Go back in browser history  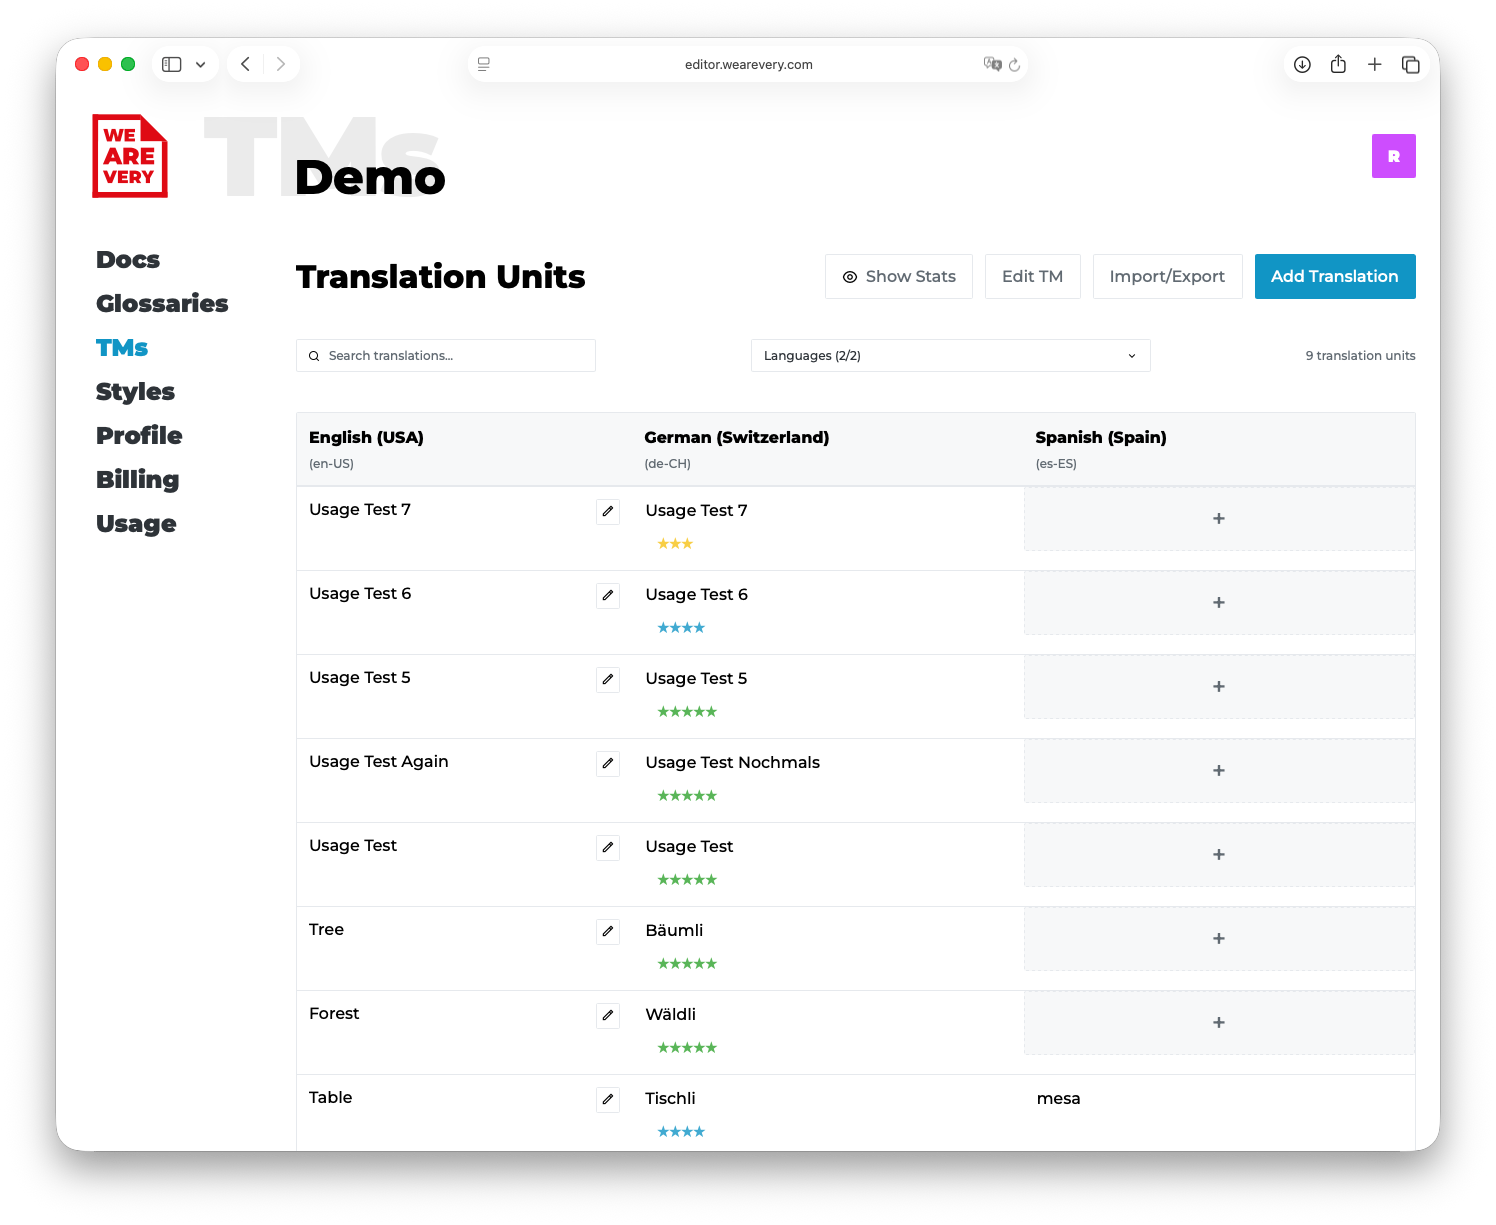click(245, 64)
